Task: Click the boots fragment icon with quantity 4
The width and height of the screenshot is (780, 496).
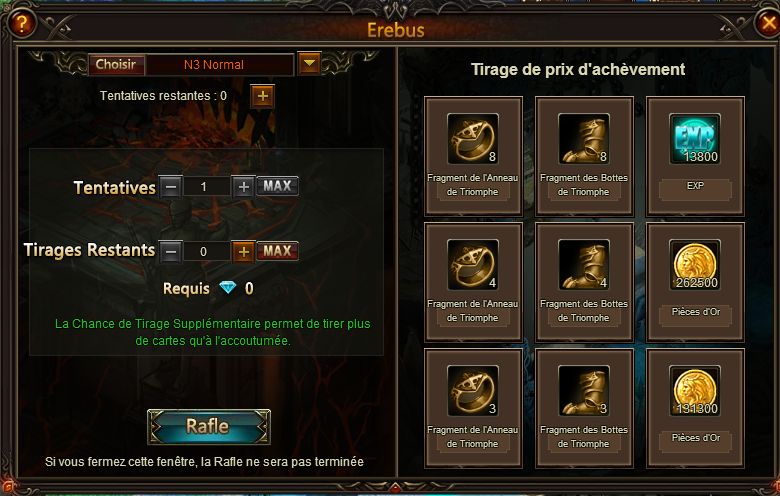Action: tap(584, 265)
